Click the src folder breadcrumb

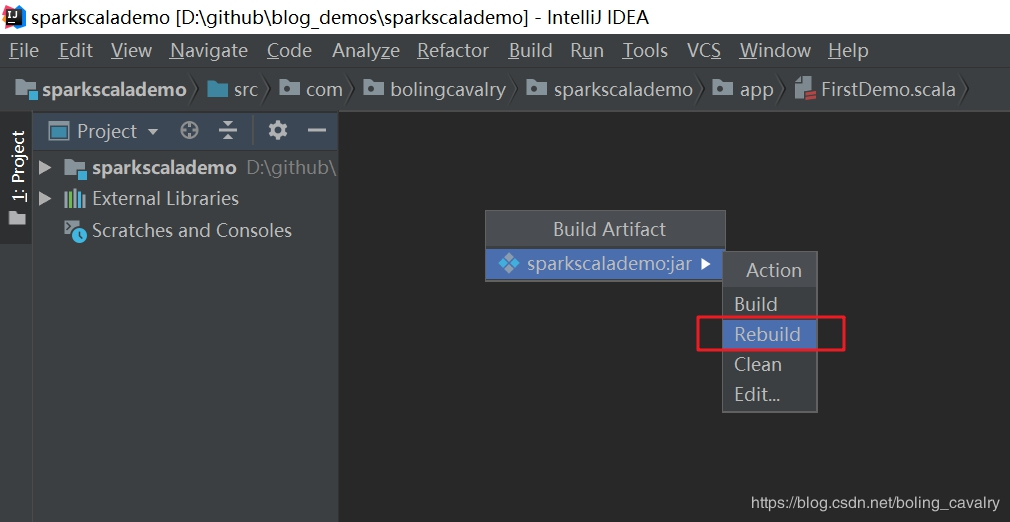click(x=233, y=89)
